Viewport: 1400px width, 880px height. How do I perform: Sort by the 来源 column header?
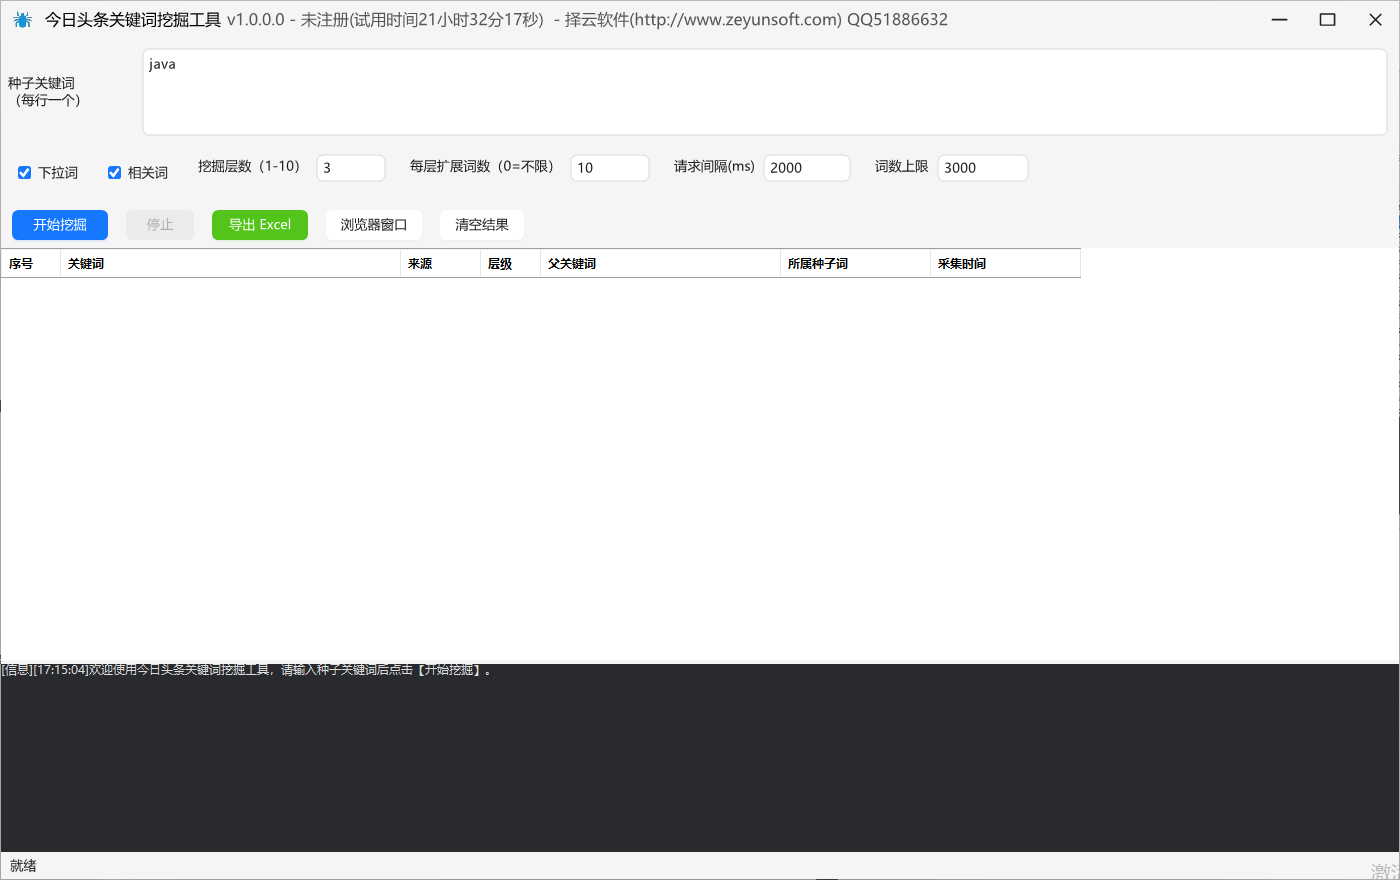click(440, 264)
